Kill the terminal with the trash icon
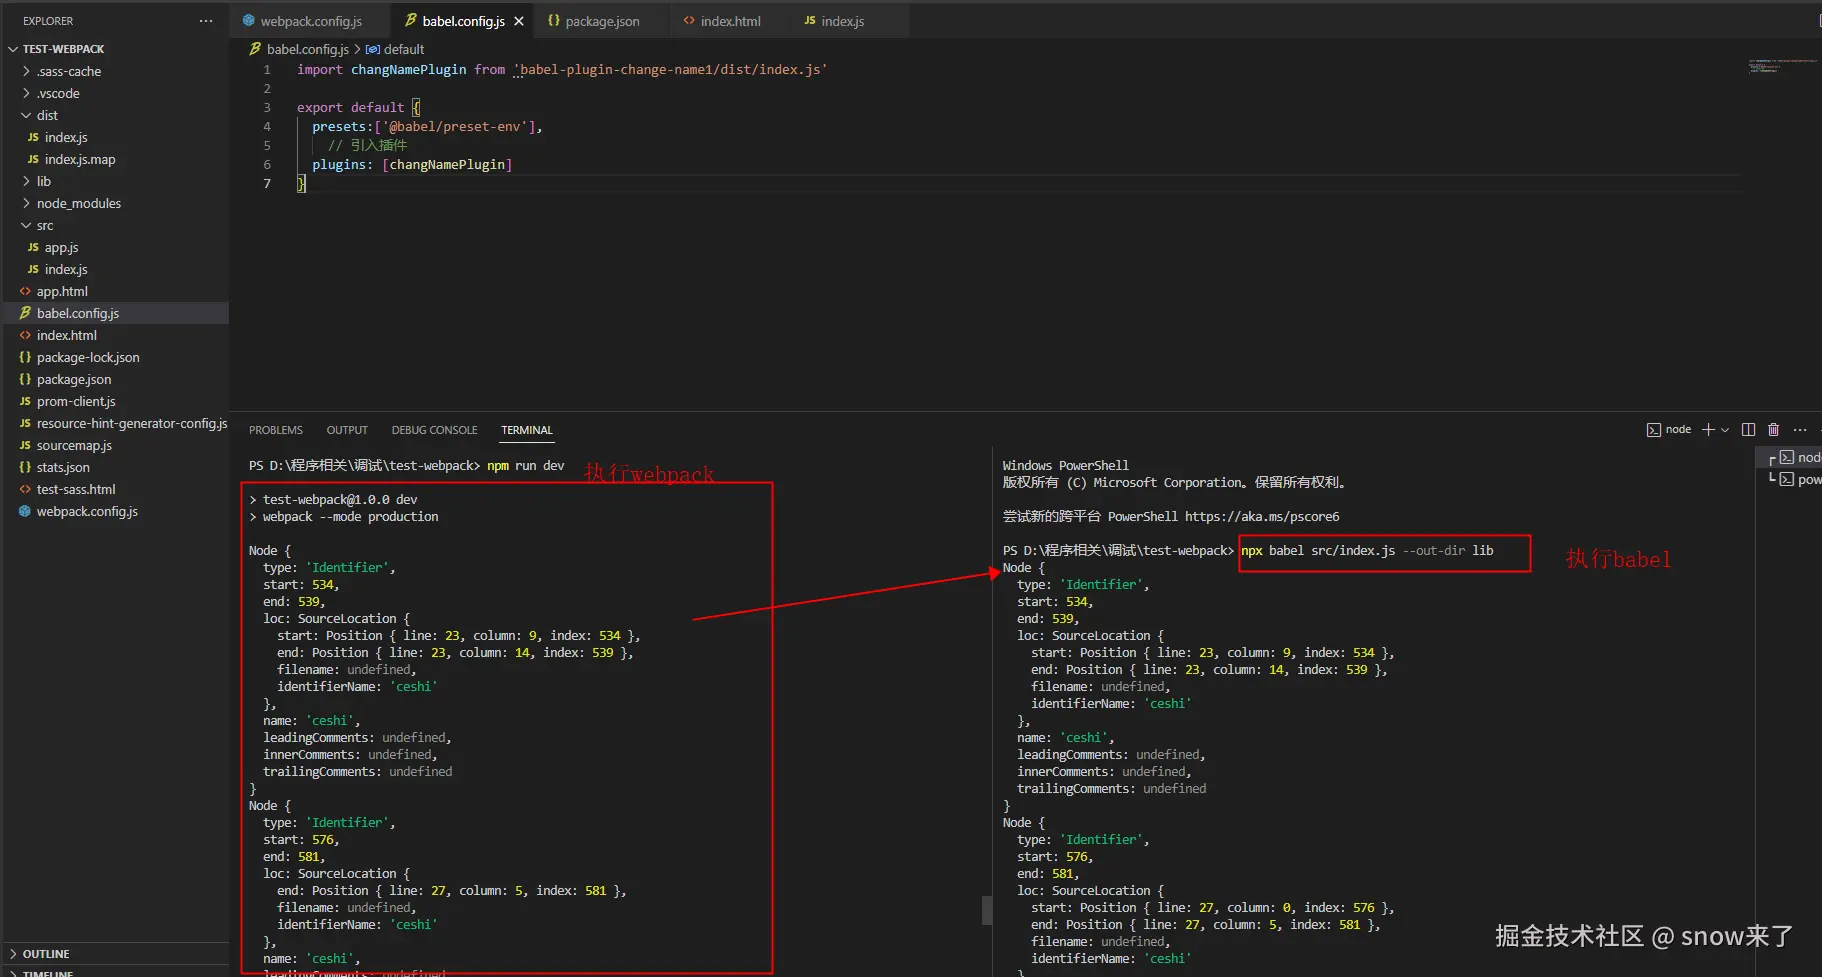 [1773, 430]
